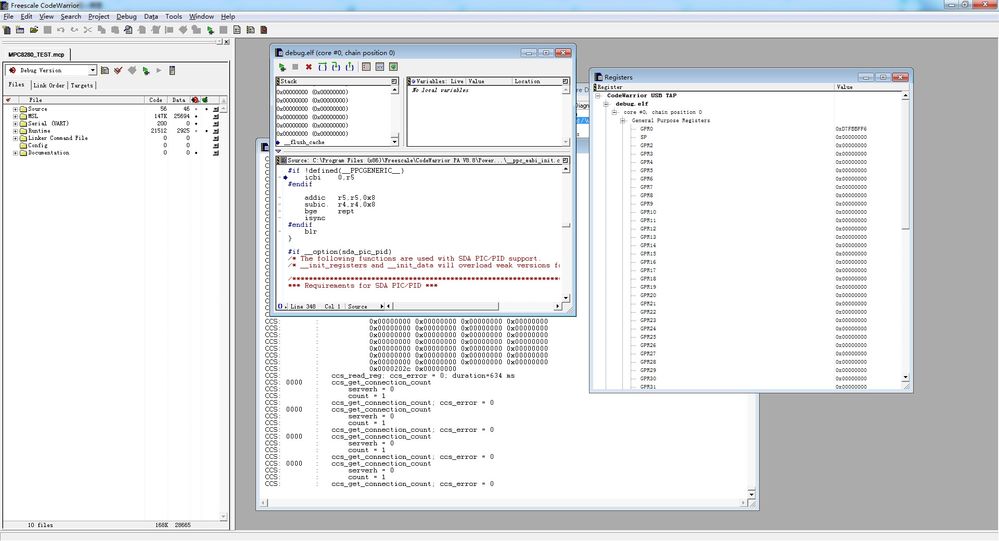The height and width of the screenshot is (541, 999).
Task: Click the Data column header
Action: coord(178,100)
